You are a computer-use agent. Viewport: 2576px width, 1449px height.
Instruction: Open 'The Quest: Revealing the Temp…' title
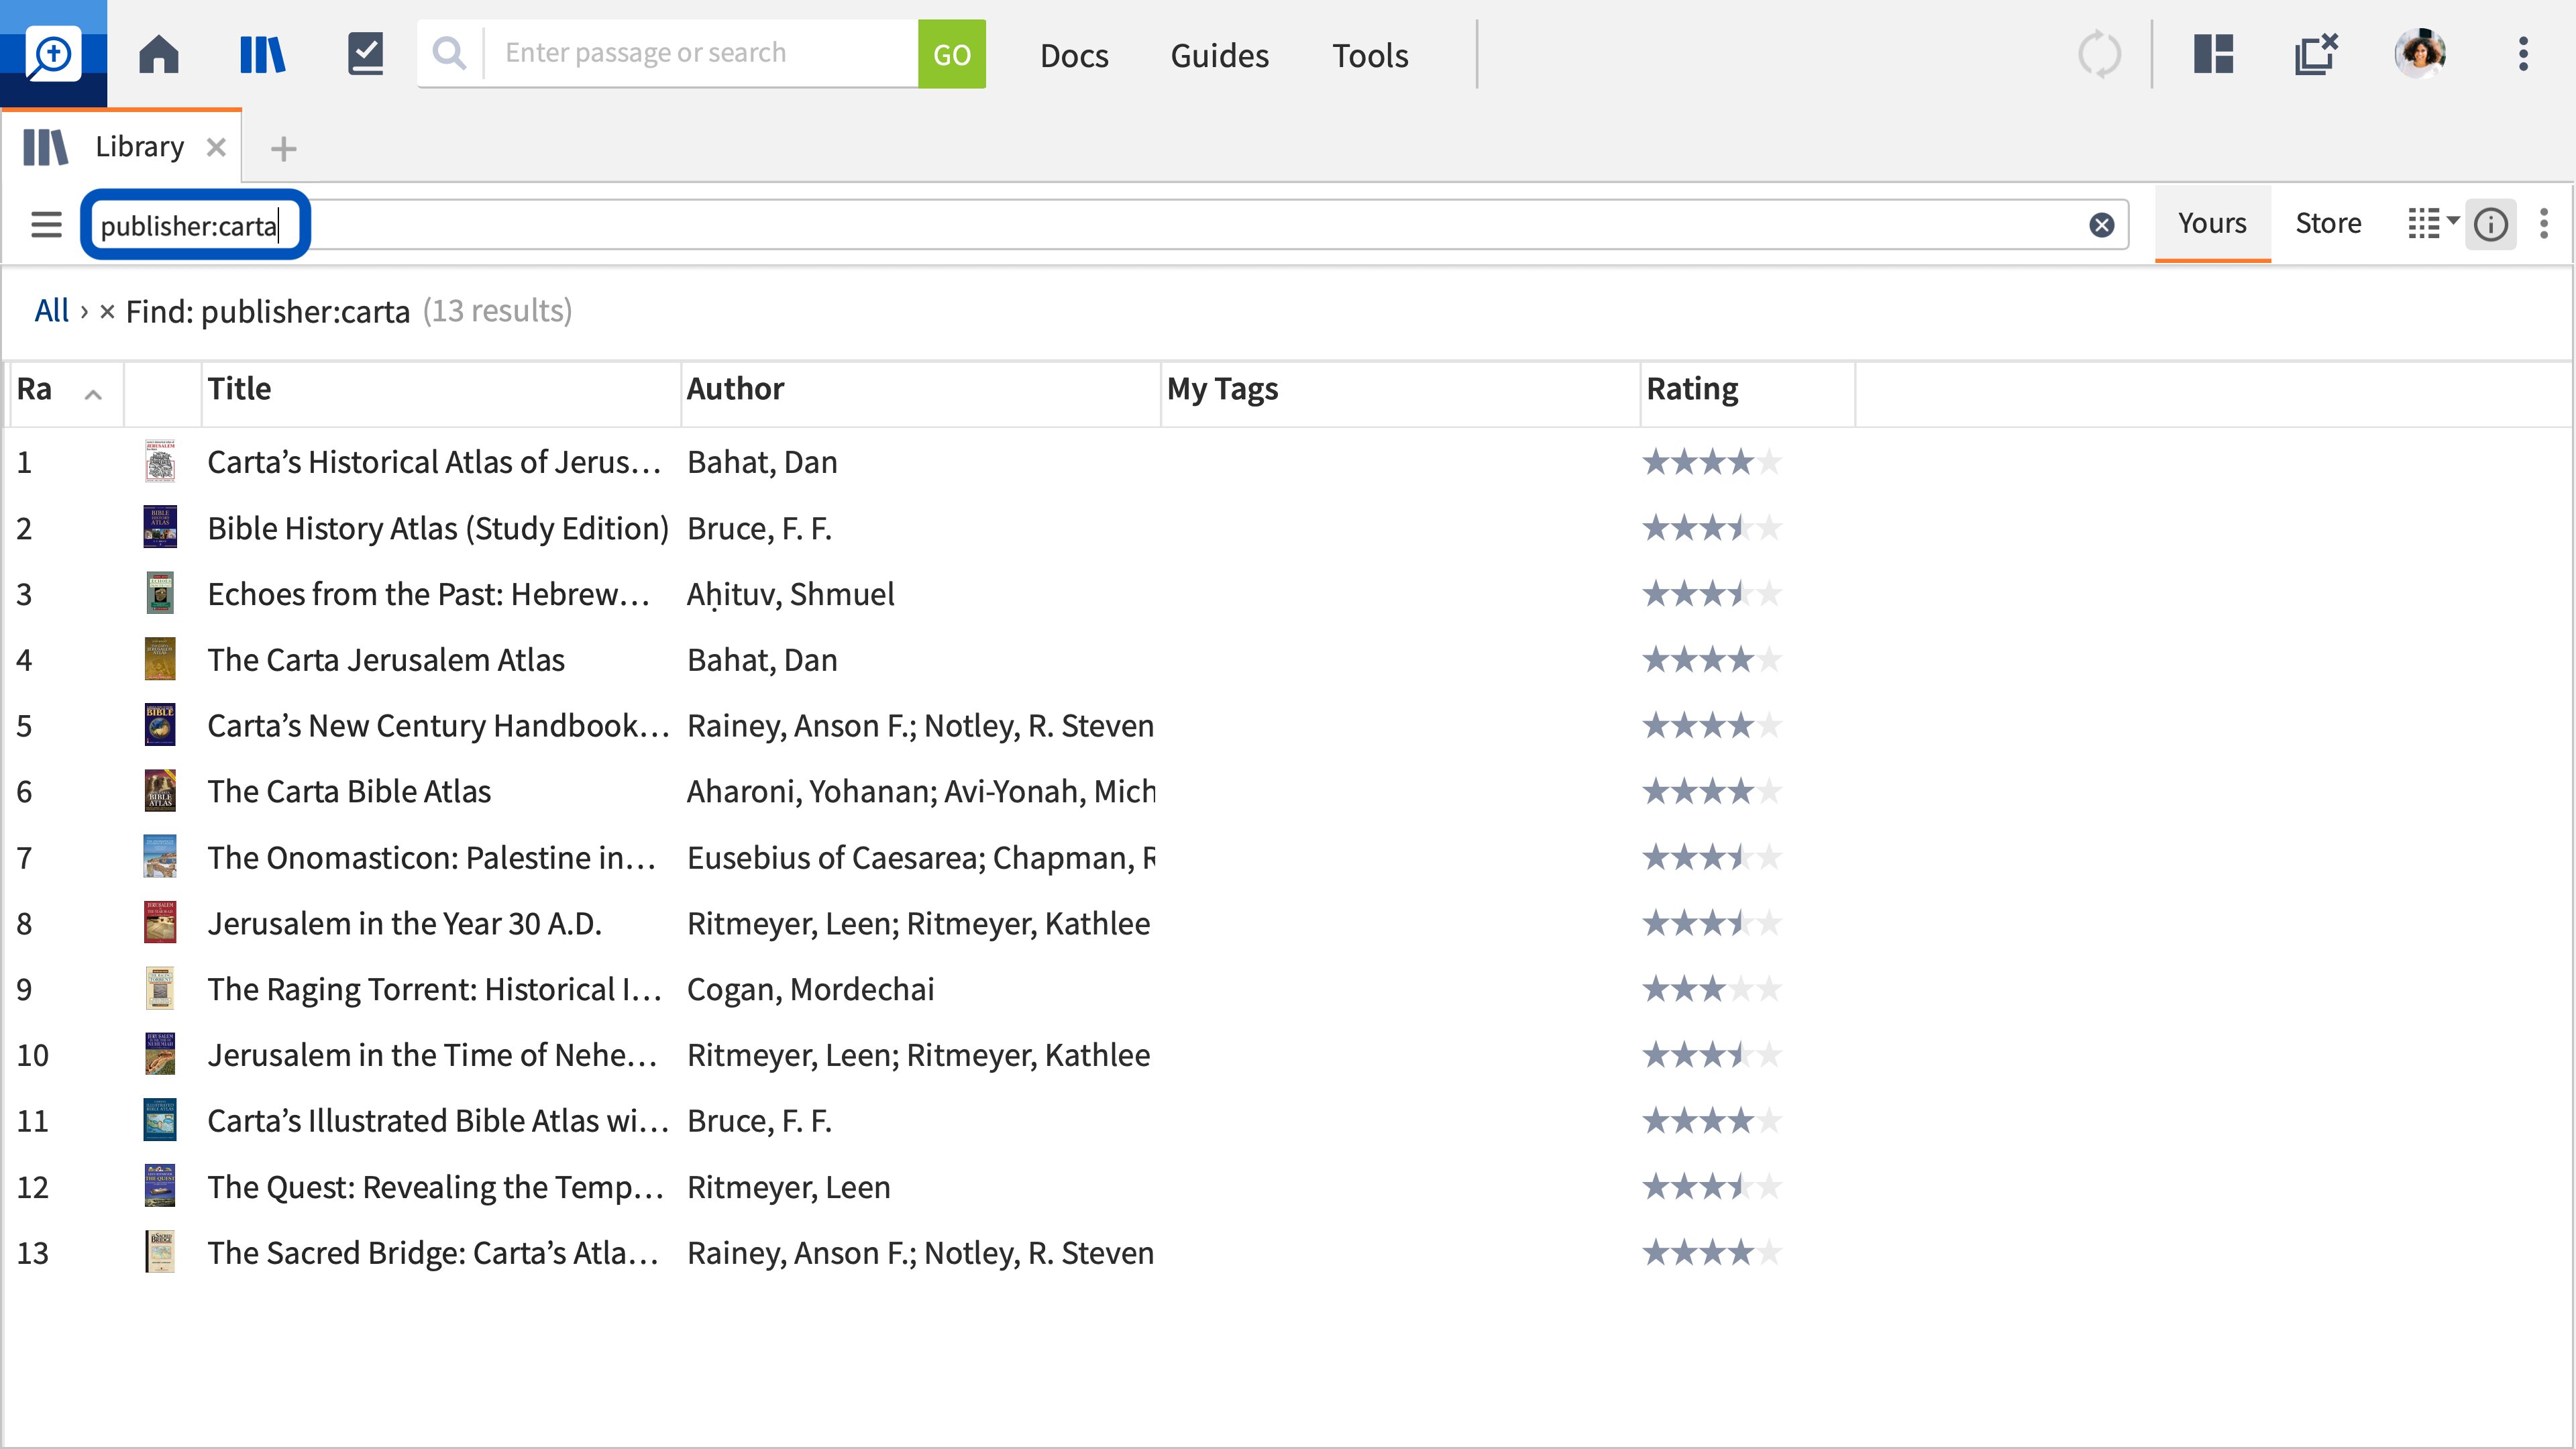[435, 1188]
